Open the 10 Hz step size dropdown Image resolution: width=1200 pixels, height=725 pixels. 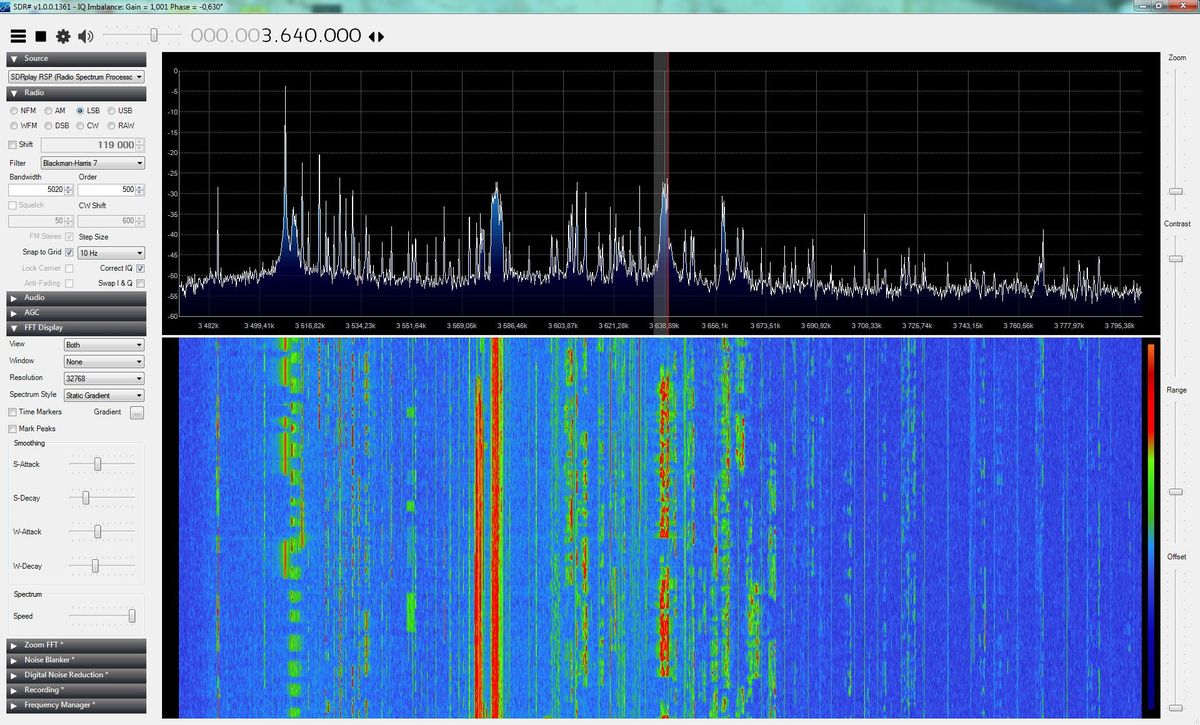coord(111,253)
